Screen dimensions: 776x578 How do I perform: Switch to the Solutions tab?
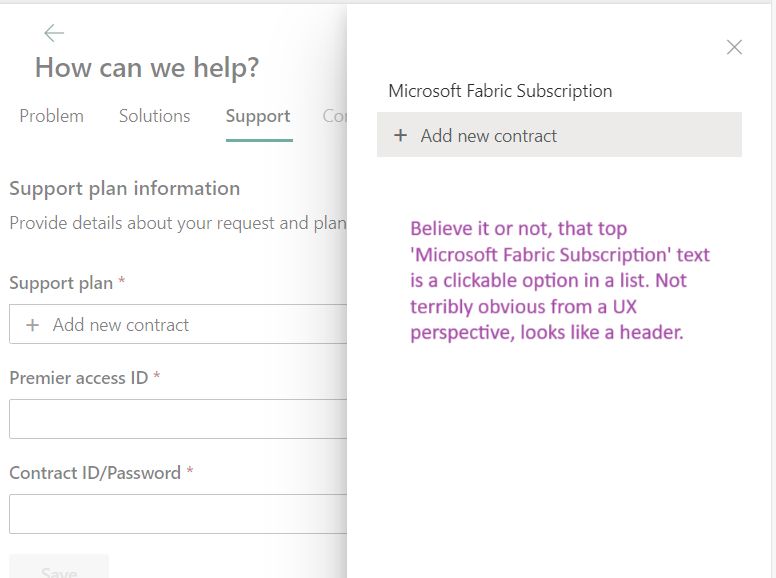click(154, 116)
